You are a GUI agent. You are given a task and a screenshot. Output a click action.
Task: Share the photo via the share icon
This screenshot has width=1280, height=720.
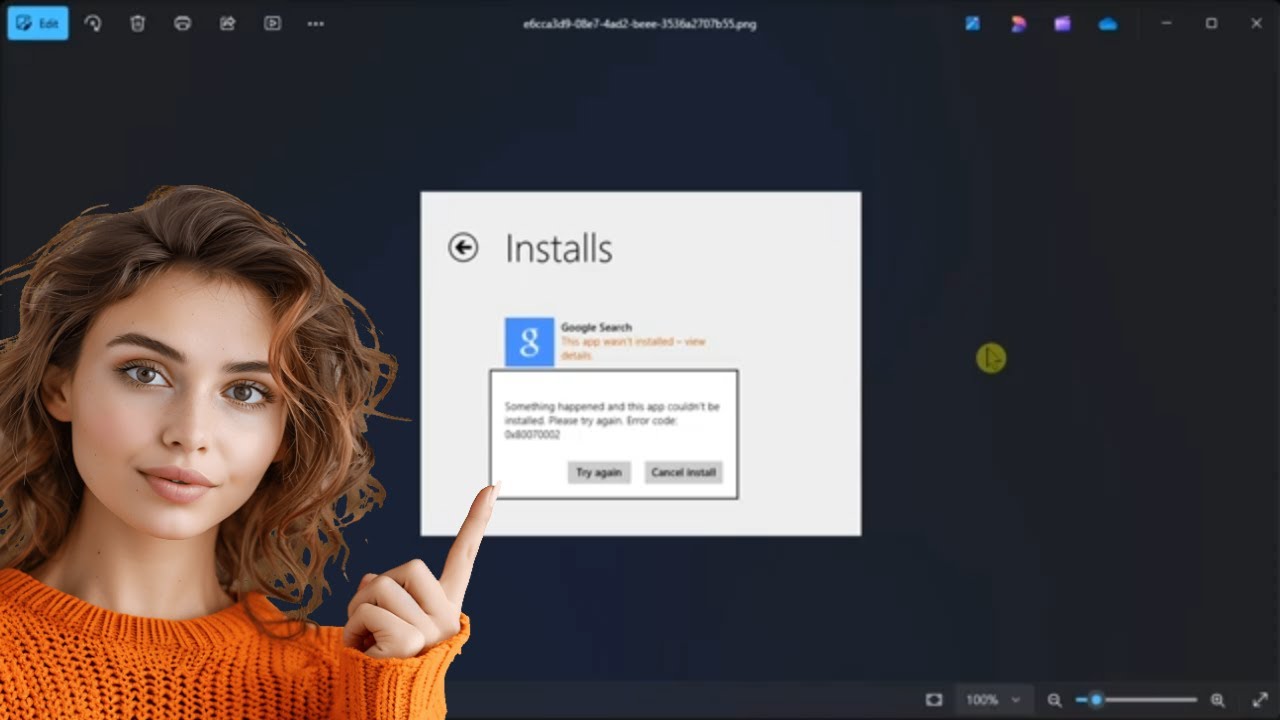tap(228, 23)
